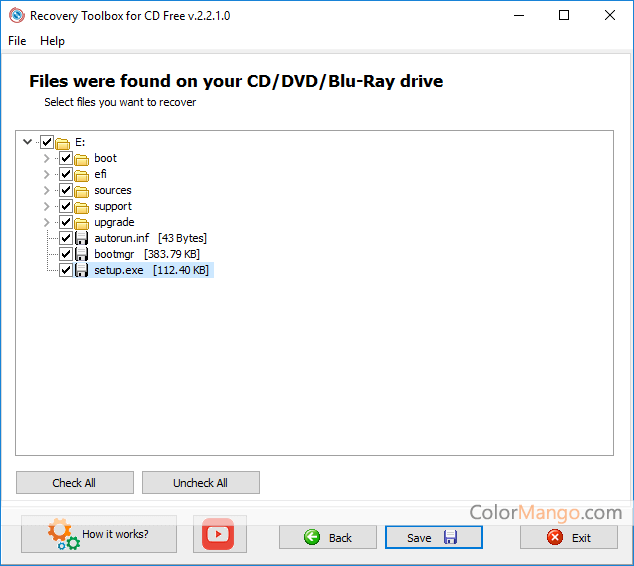Screen dimensions: 634x566
Task: Click the Save button
Action: (x=433, y=537)
